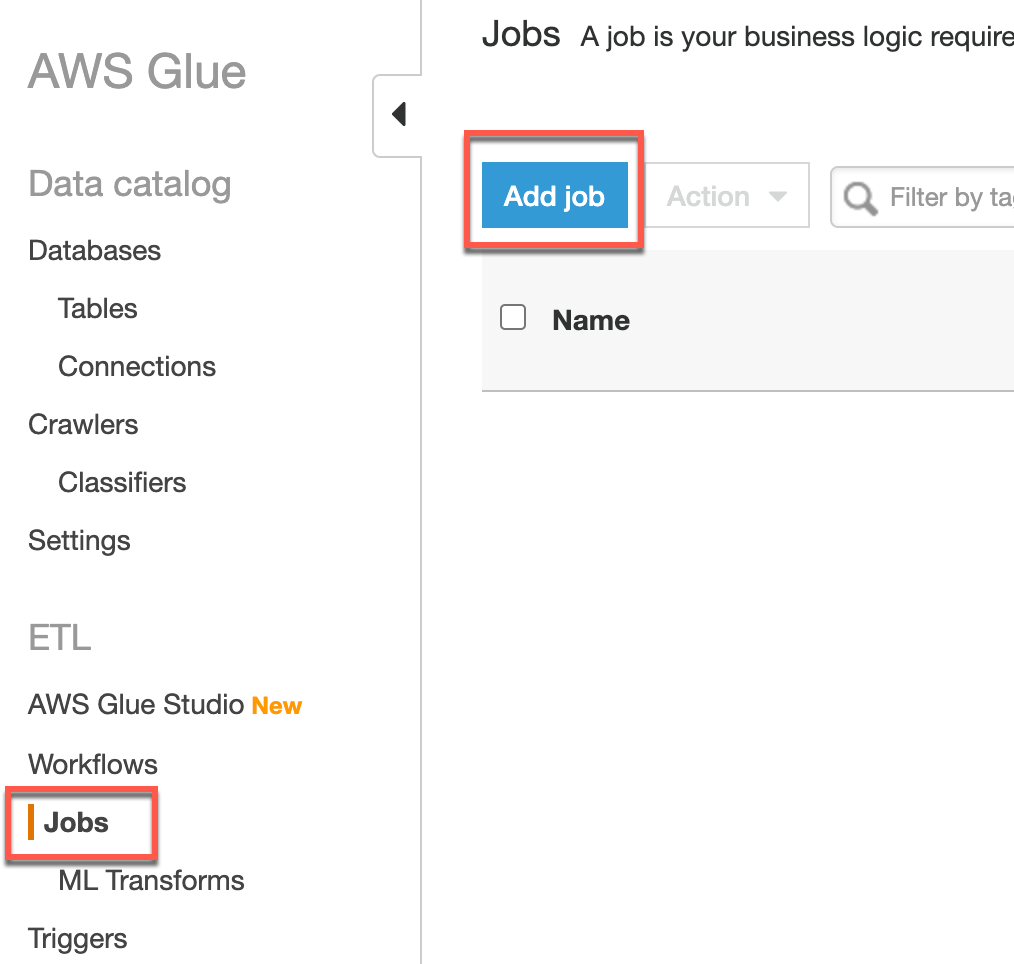Open the Triggers page

(x=78, y=938)
